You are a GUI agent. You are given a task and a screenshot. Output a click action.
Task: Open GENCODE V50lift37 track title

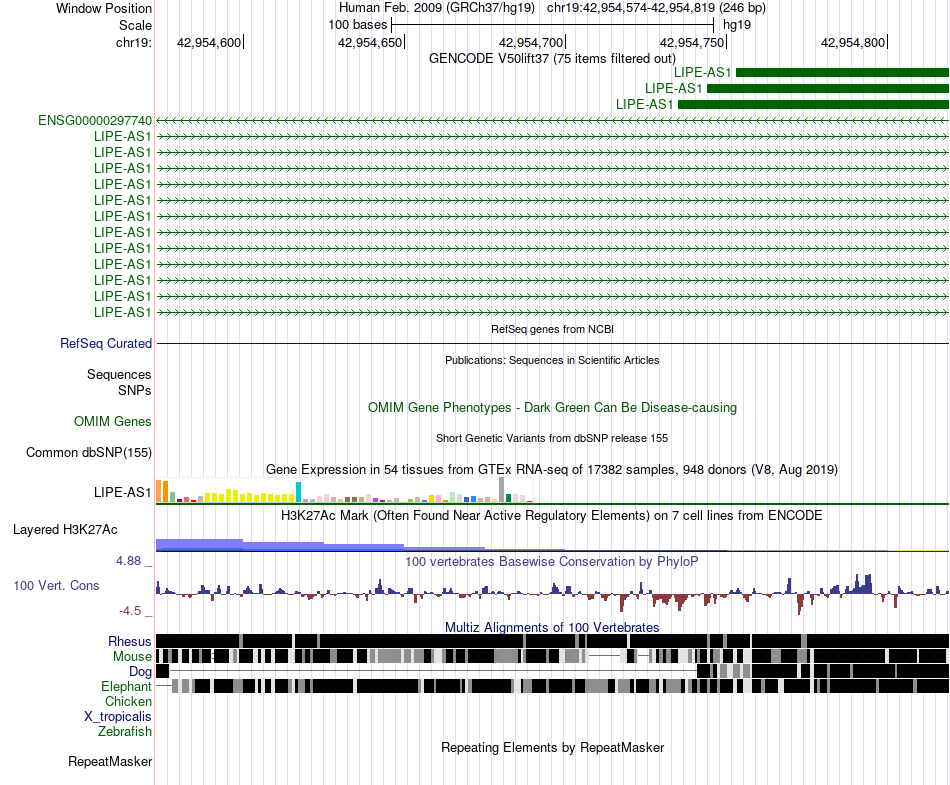[552, 58]
